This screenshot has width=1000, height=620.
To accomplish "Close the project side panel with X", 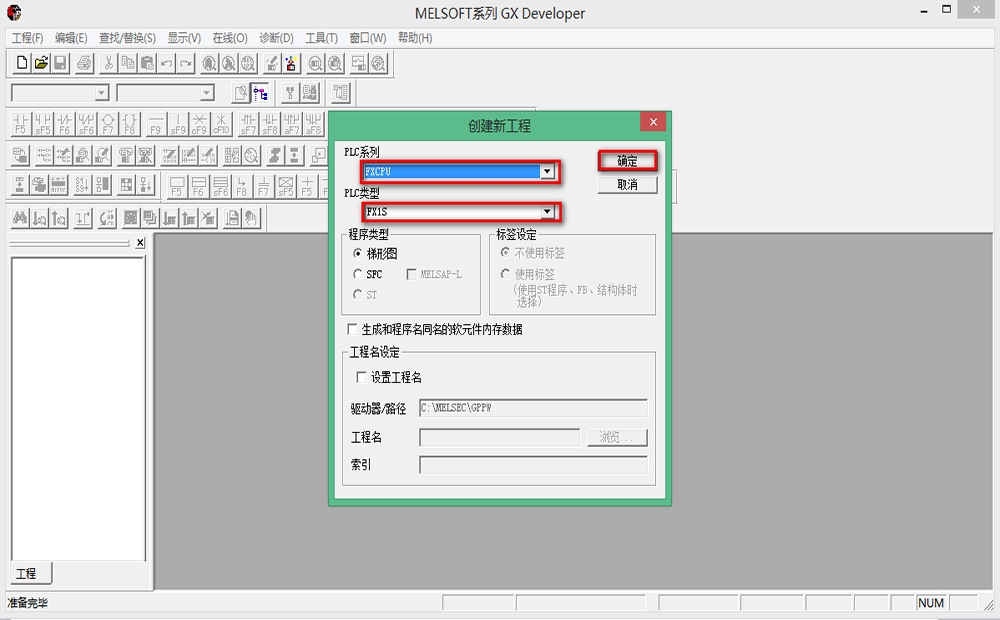I will 140,243.
